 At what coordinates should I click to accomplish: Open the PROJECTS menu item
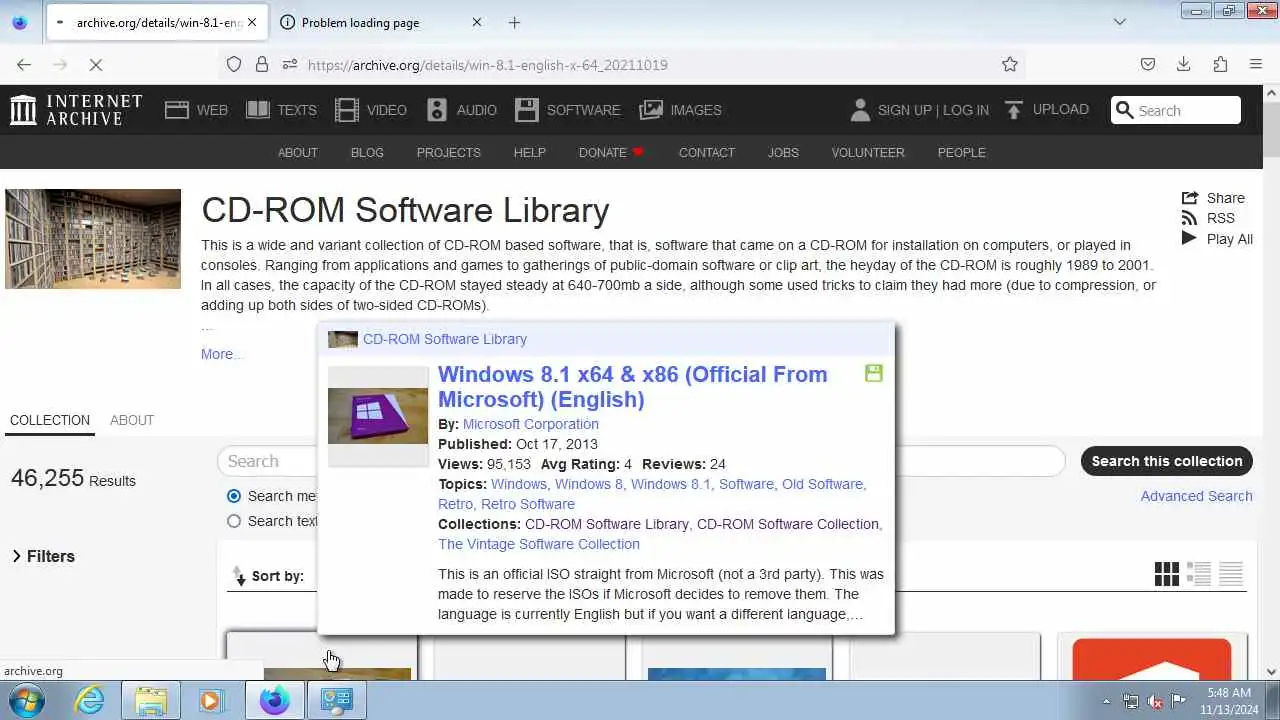[x=449, y=152]
